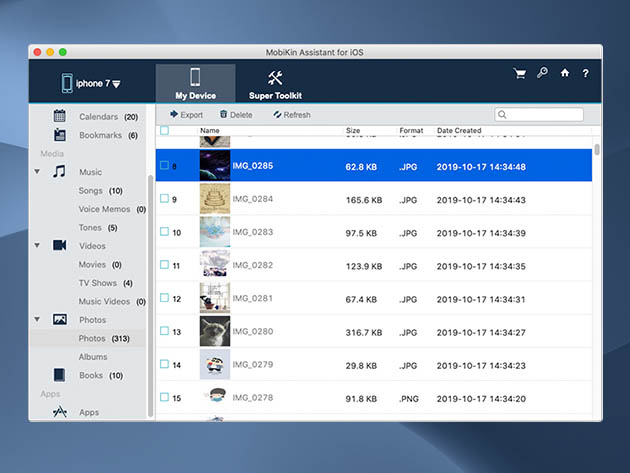Check the box for row 10 IMG_0283
Viewport: 630px width, 473px height.
click(x=164, y=231)
